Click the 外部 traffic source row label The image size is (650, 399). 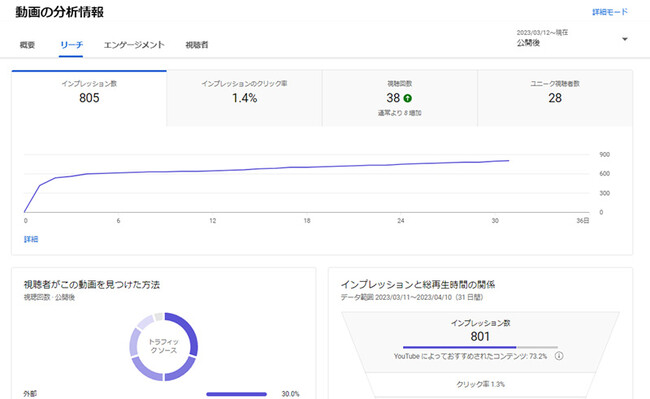pyautogui.click(x=30, y=394)
